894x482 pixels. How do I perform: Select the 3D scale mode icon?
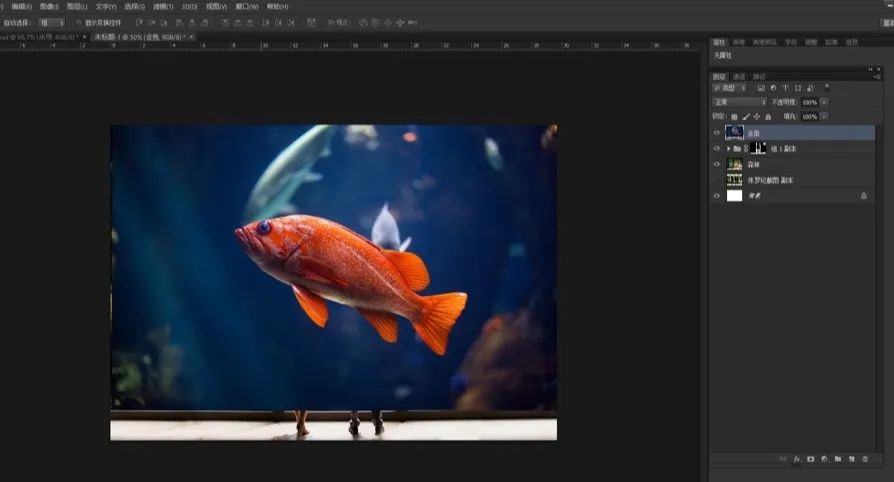pyautogui.click(x=412, y=22)
